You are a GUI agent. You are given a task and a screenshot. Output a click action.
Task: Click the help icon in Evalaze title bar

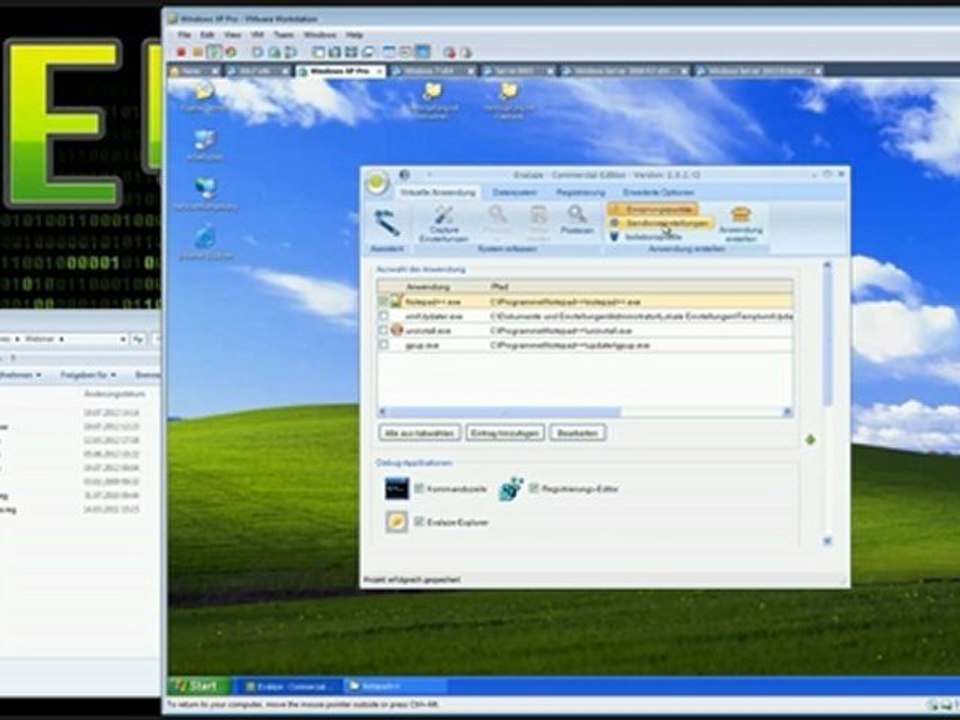[x=404, y=174]
